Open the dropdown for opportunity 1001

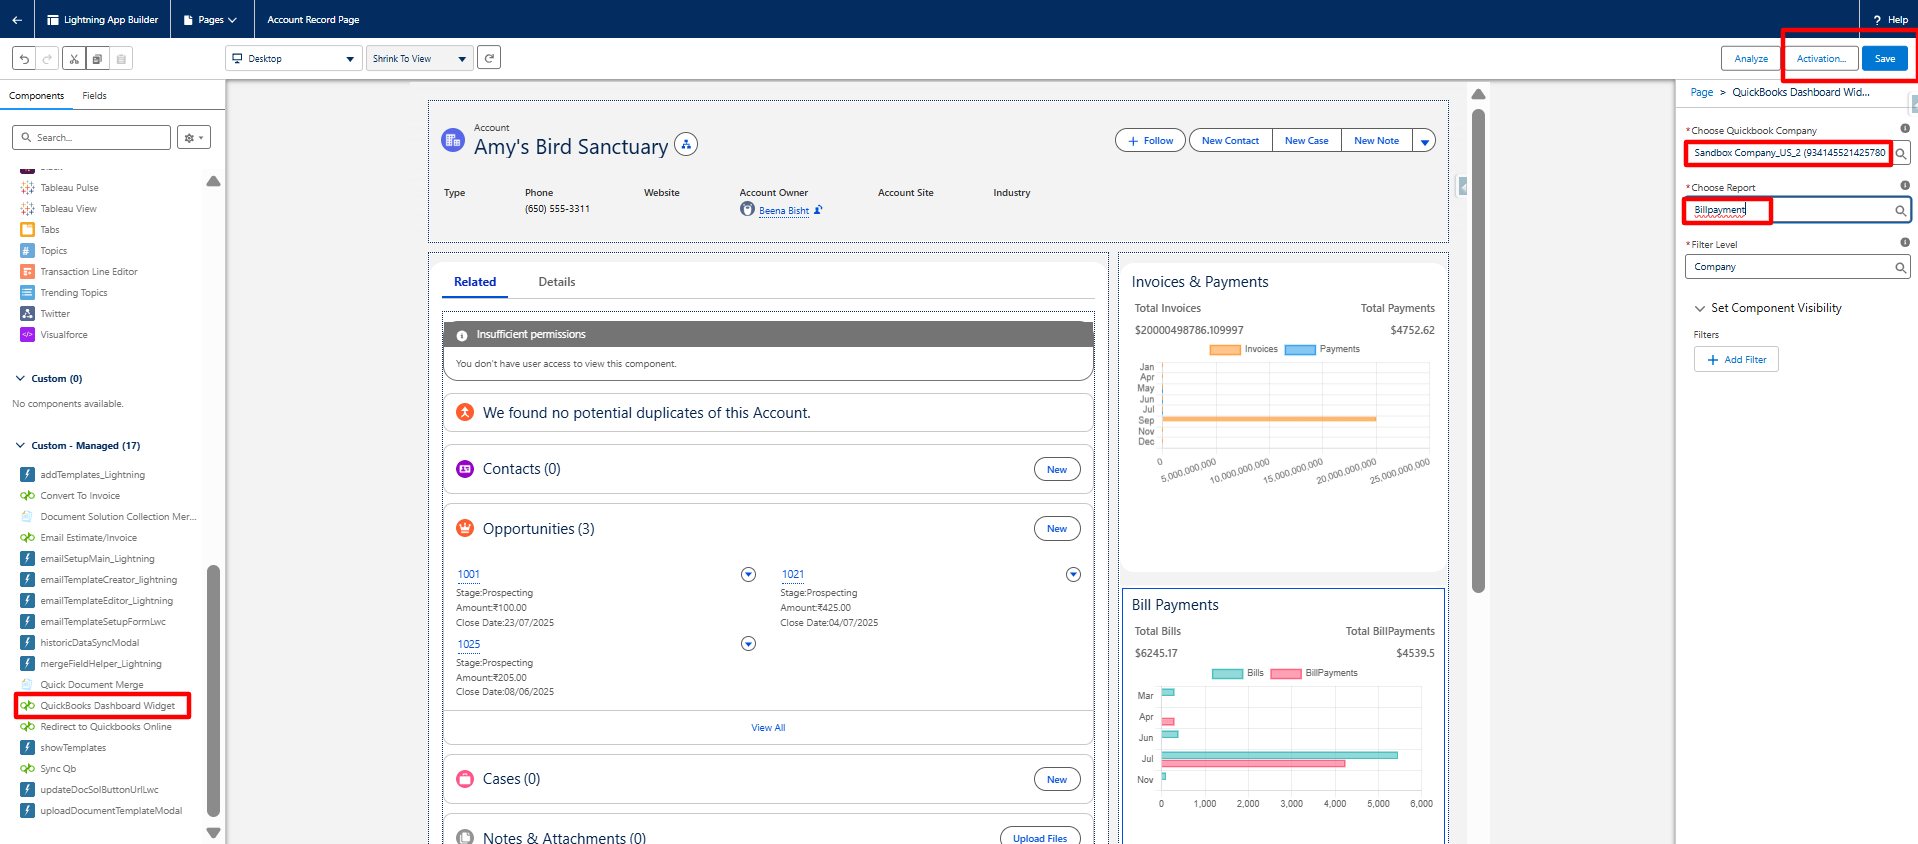point(748,574)
